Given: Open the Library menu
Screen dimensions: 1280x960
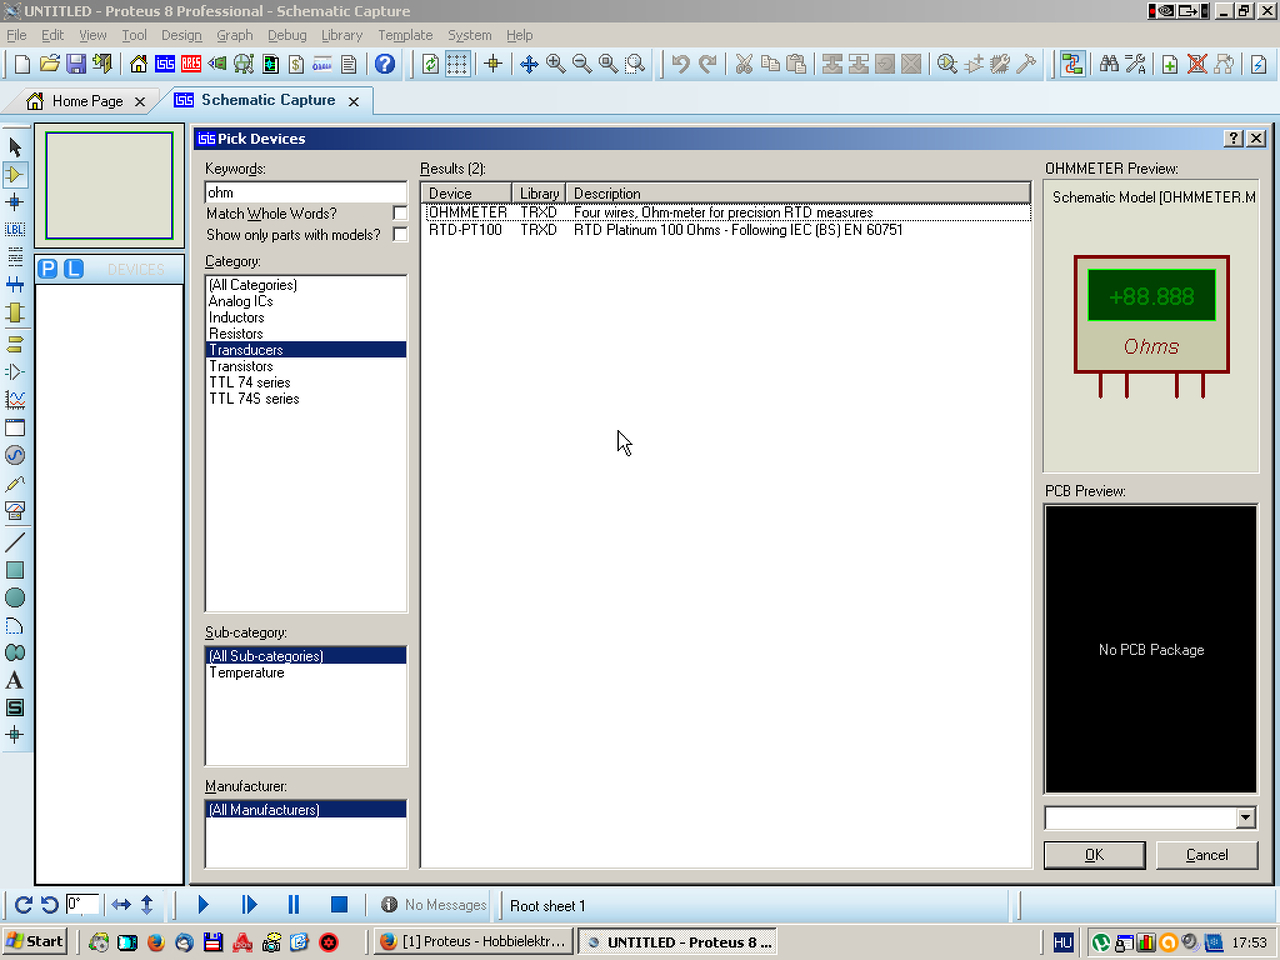Looking at the screenshot, I should point(342,35).
